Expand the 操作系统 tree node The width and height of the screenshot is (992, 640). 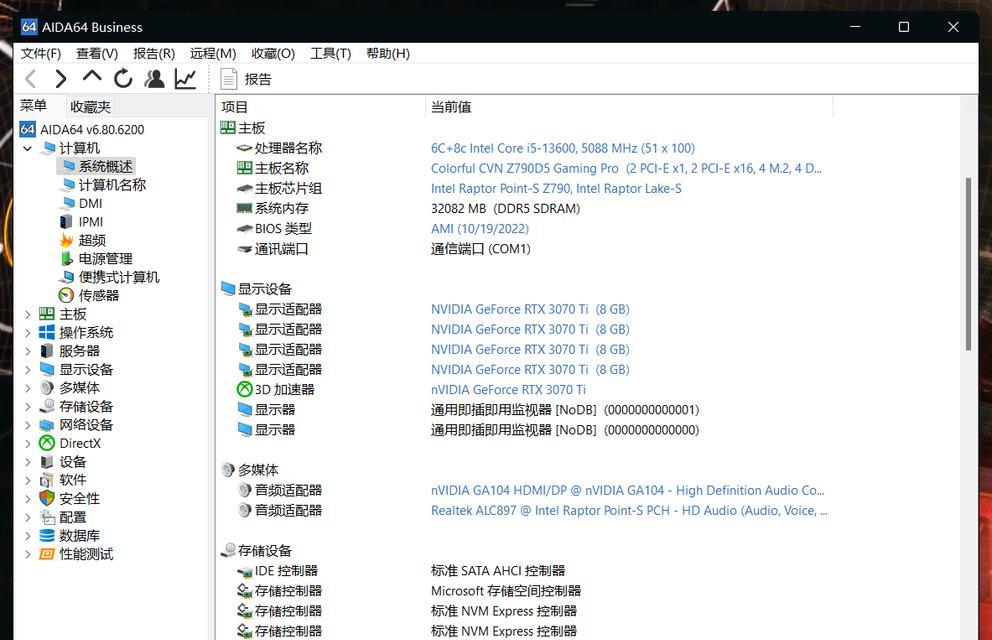(x=27, y=333)
